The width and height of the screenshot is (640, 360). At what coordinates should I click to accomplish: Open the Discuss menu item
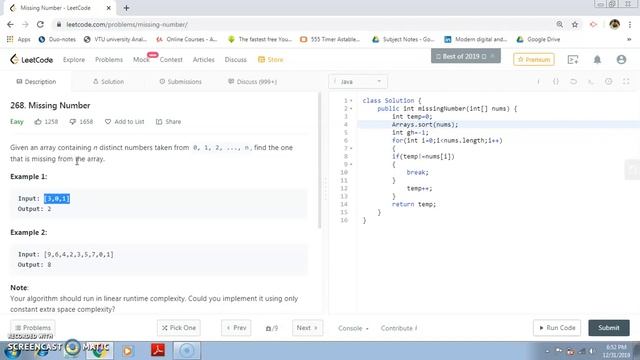tap(236, 60)
